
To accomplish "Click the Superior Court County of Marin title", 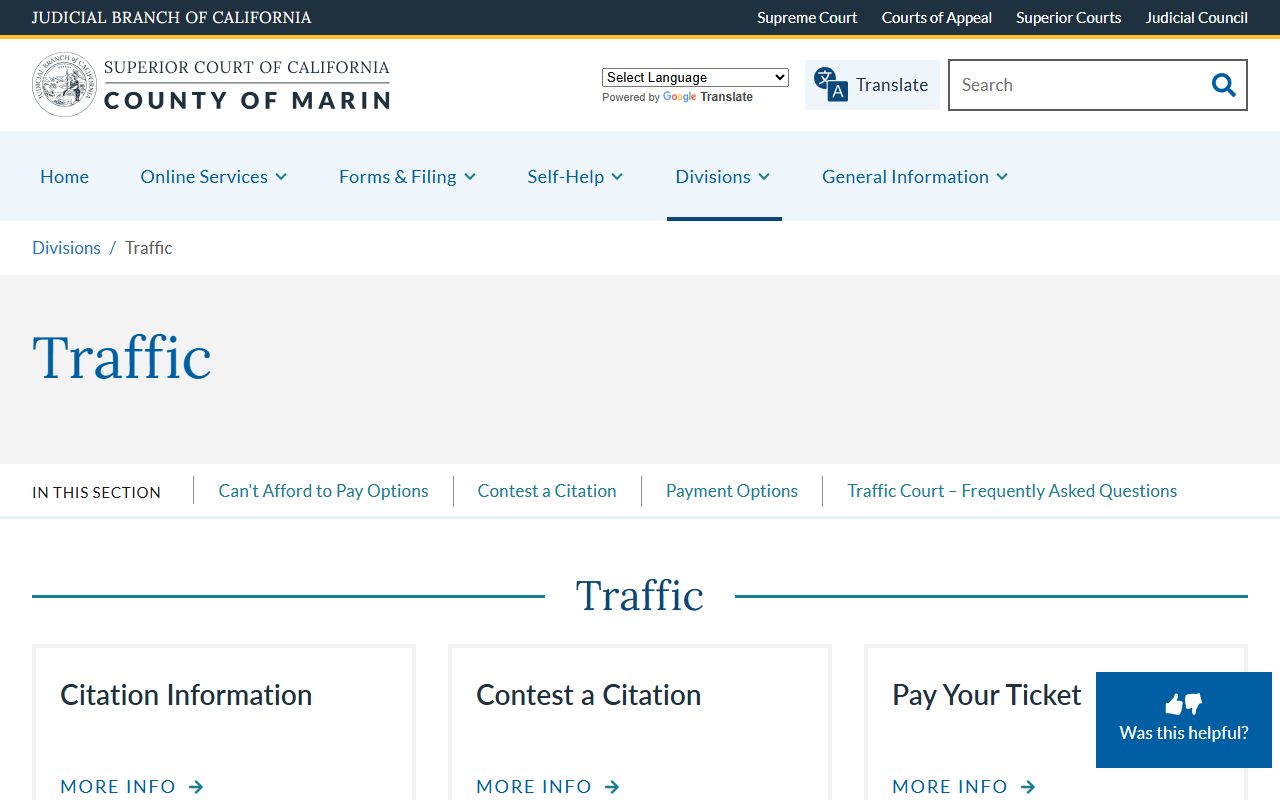I will click(247, 85).
